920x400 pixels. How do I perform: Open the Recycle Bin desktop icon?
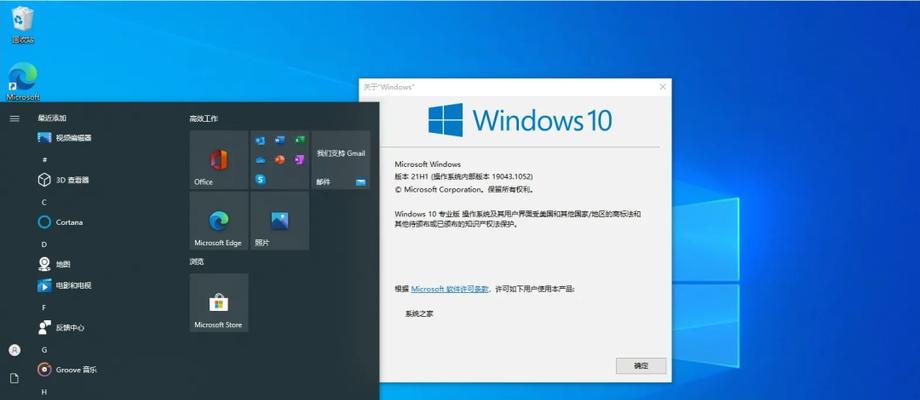click(x=22, y=25)
